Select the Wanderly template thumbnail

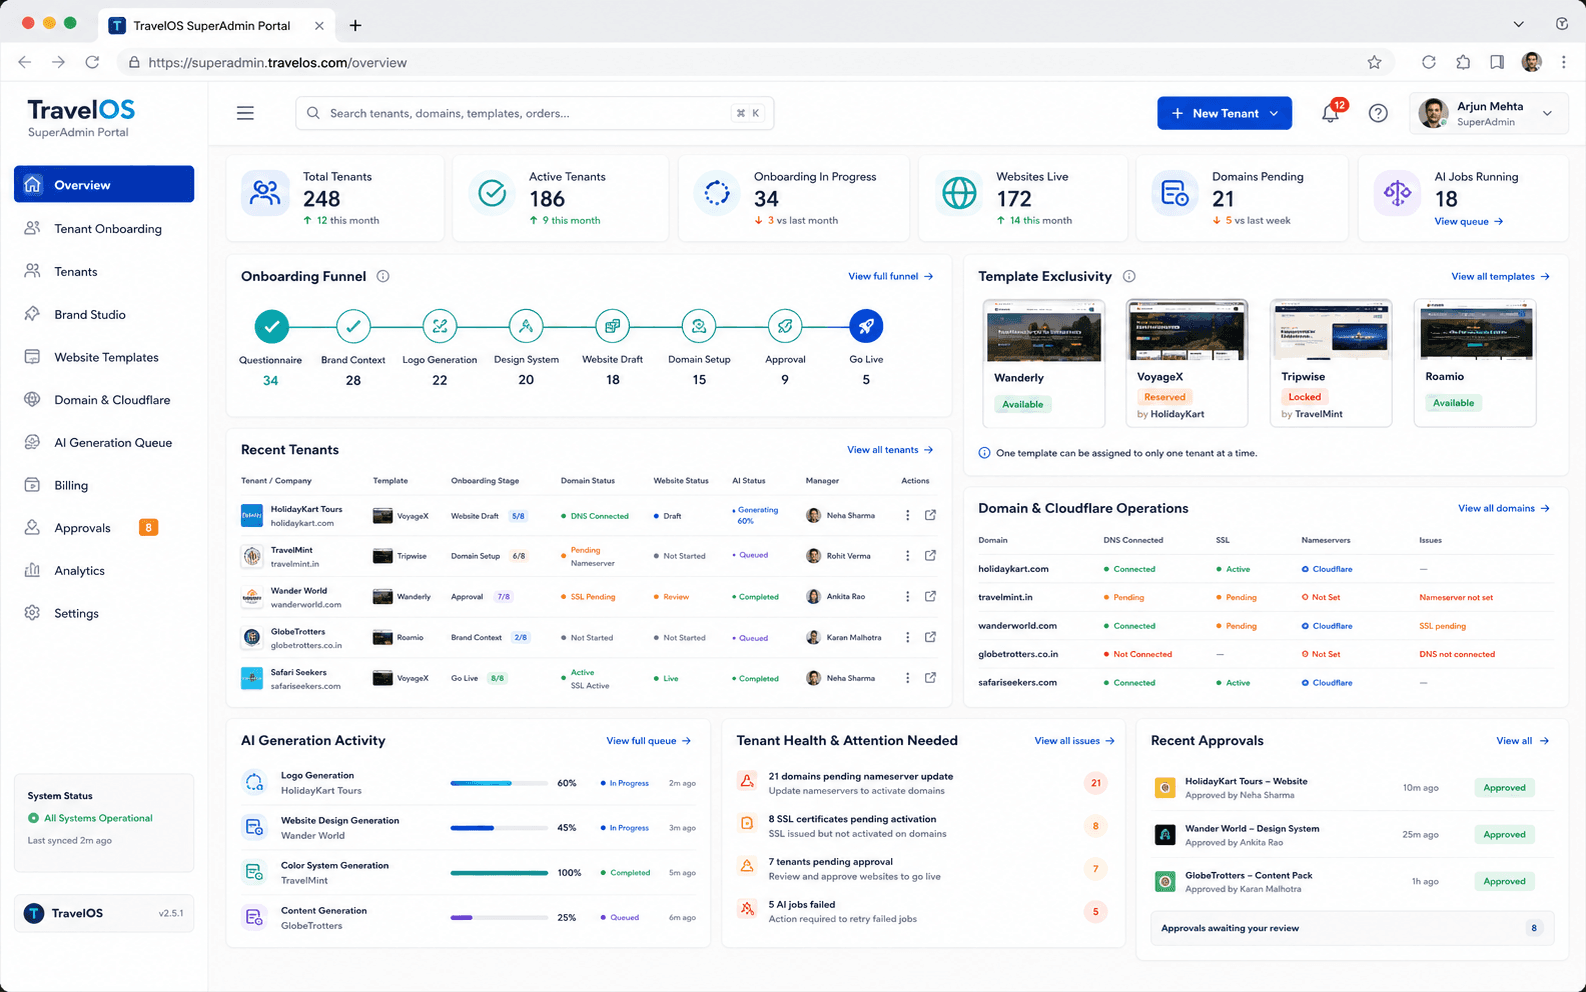1044,331
